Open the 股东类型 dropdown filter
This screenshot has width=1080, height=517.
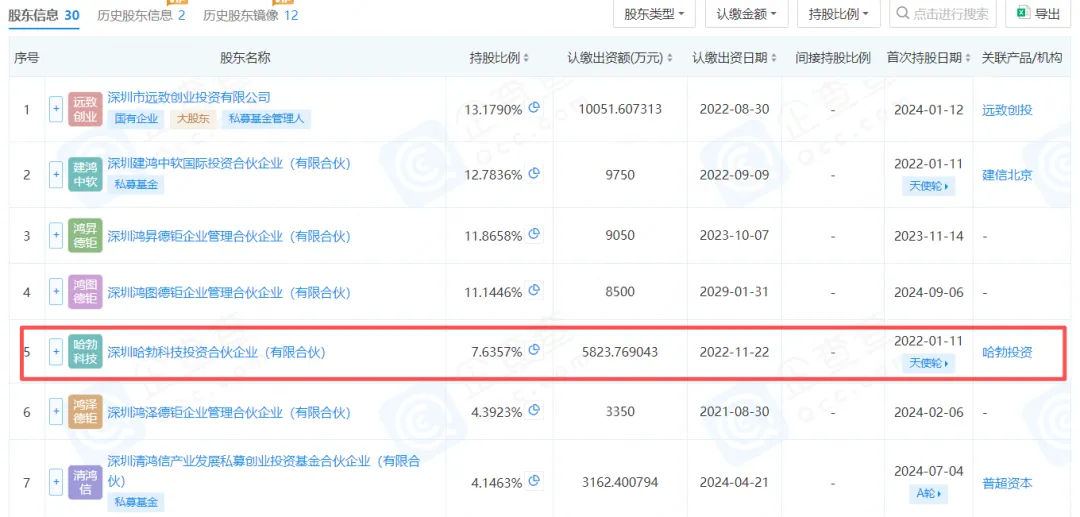click(654, 13)
